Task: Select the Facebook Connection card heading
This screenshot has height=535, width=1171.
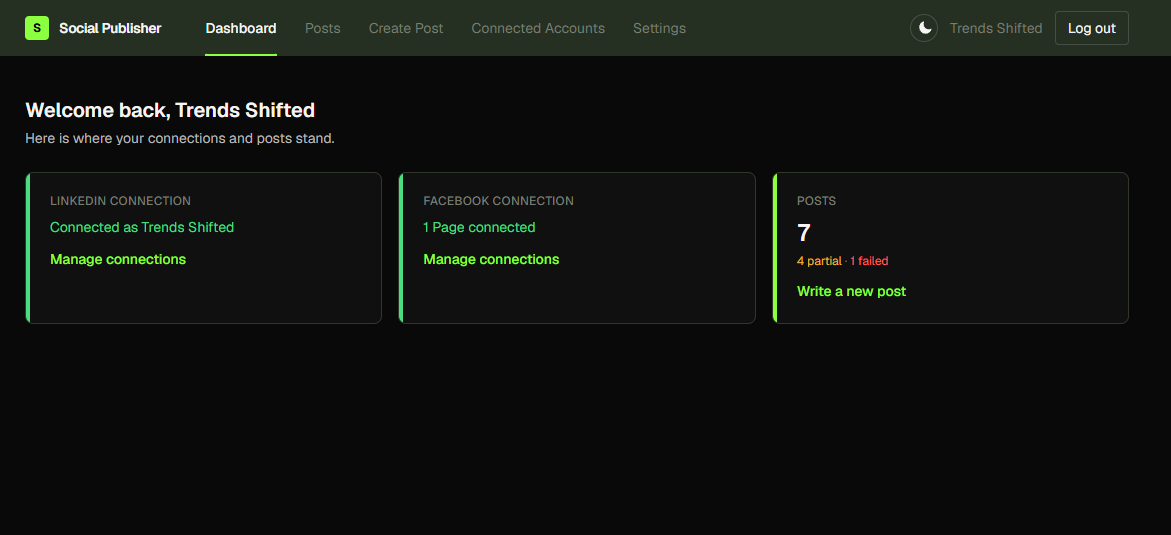Action: point(498,201)
